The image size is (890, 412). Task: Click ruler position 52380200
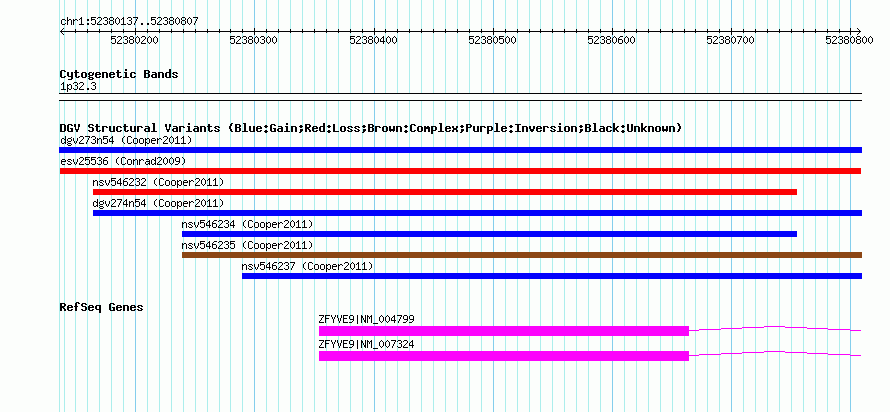[135, 40]
